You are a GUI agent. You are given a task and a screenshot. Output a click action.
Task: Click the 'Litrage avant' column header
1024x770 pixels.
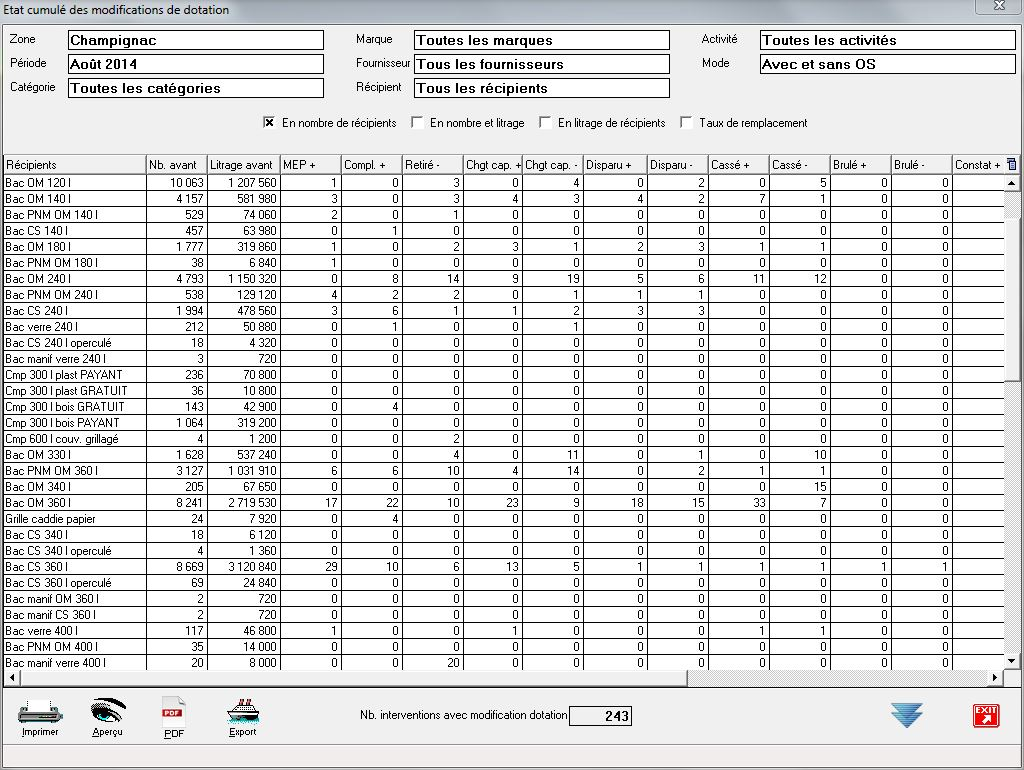(x=242, y=165)
